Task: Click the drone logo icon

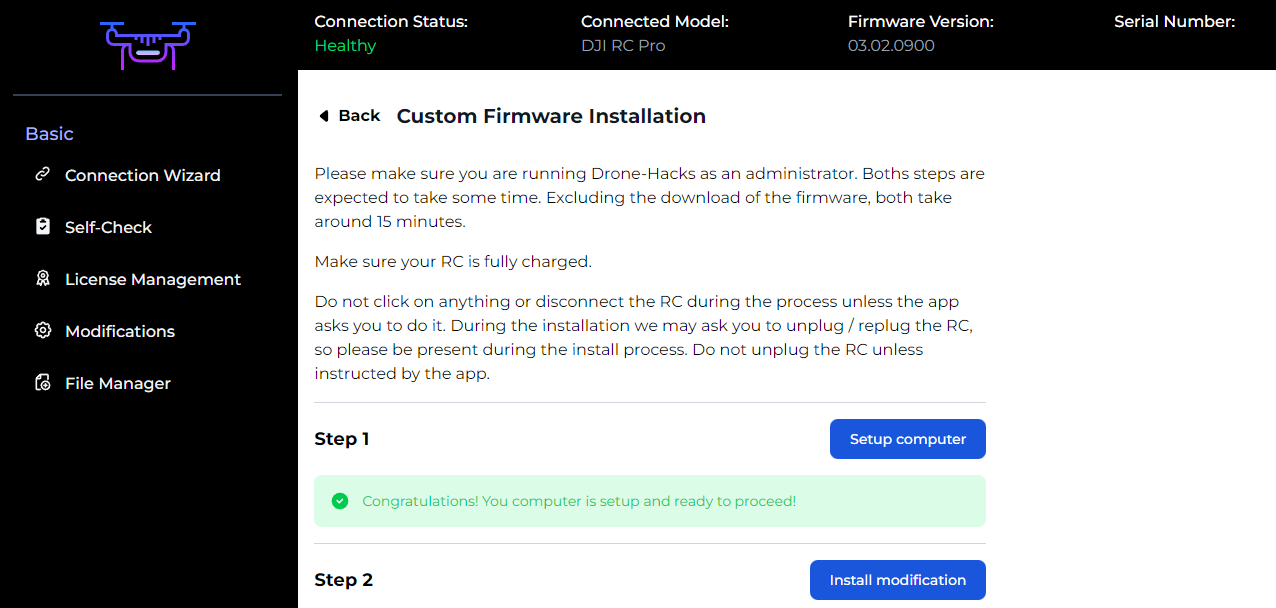Action: (148, 45)
